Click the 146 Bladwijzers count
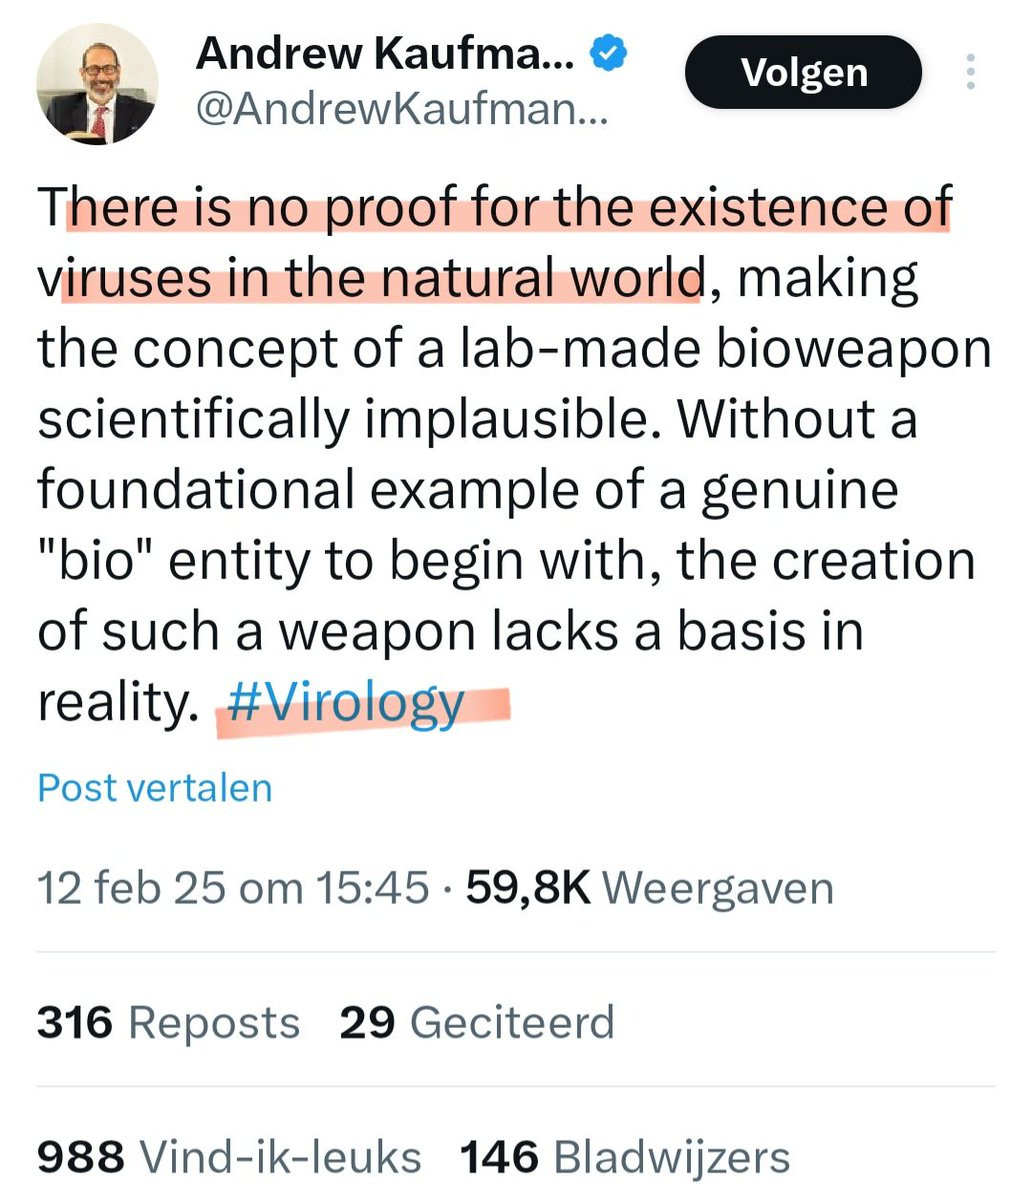The height and width of the screenshot is (1200, 1032). pyautogui.click(x=625, y=1158)
